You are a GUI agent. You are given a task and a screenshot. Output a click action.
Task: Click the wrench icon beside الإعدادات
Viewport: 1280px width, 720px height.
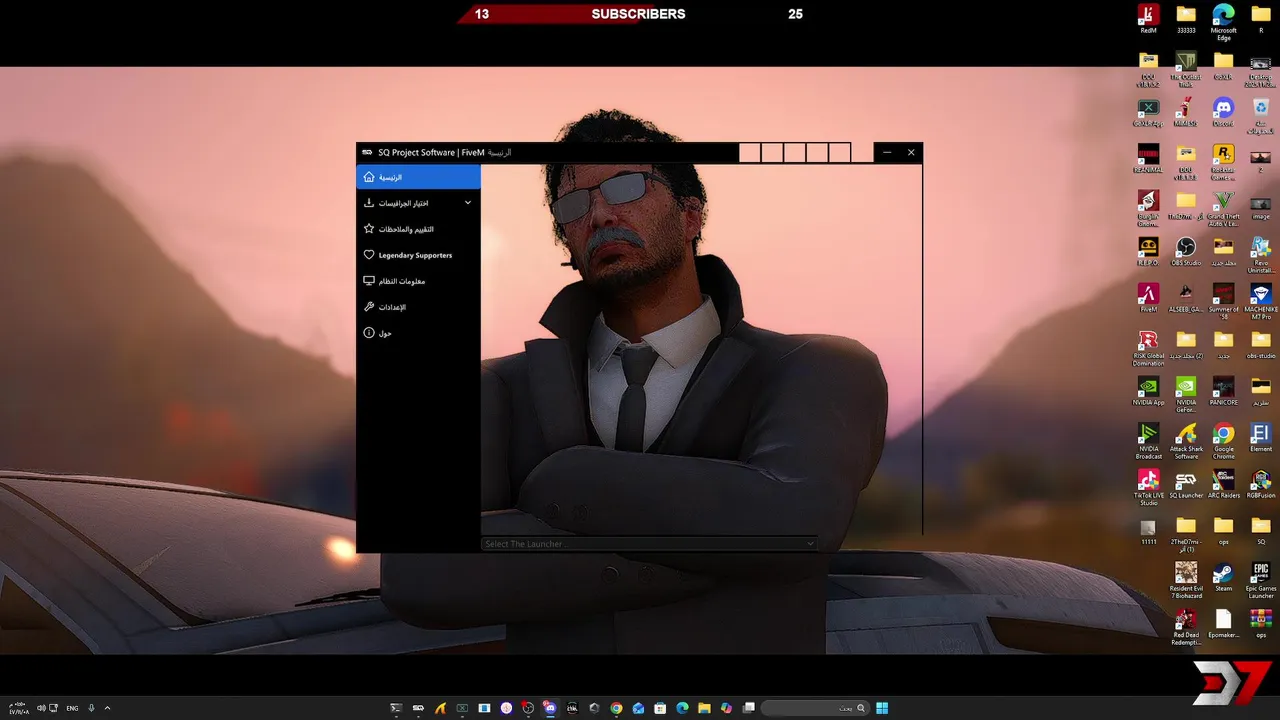[369, 307]
